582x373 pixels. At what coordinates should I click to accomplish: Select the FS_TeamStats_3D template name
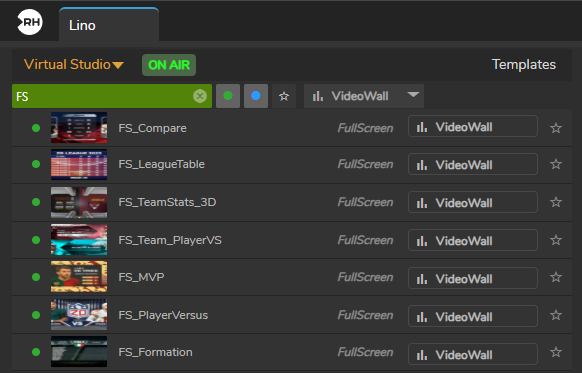[167, 202]
